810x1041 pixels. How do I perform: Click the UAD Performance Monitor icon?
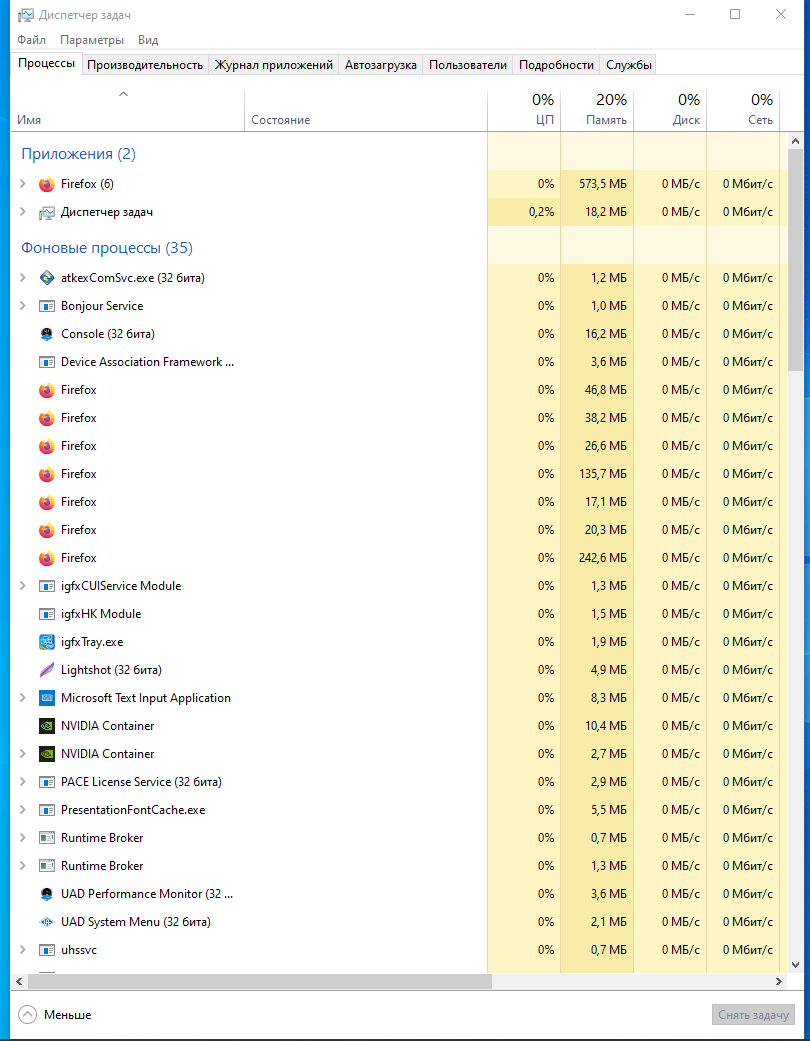[46, 894]
